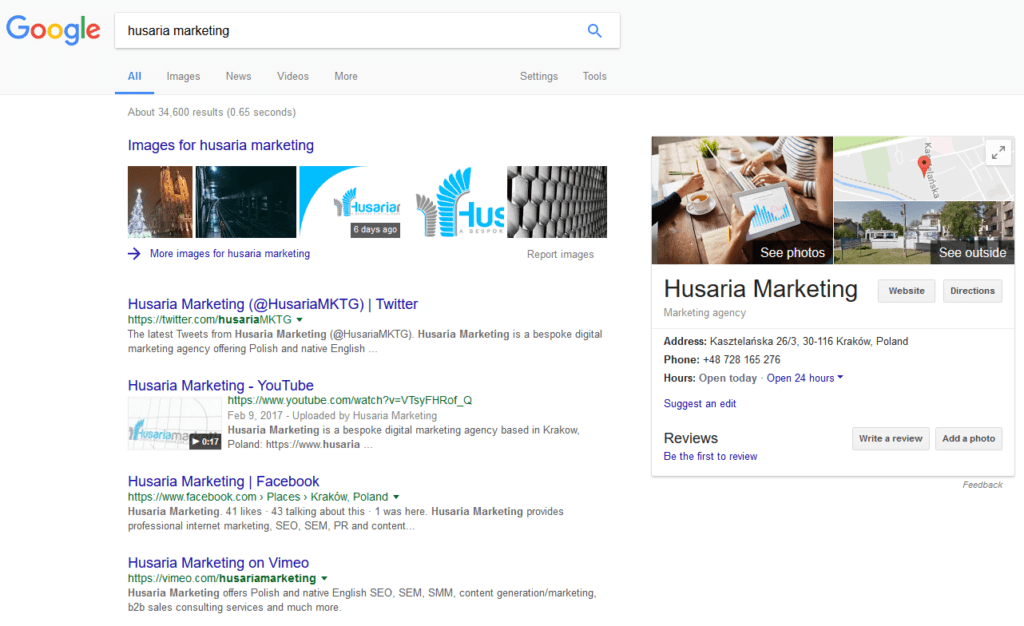Click See outside street view image
1024x626 pixels.
[924, 233]
